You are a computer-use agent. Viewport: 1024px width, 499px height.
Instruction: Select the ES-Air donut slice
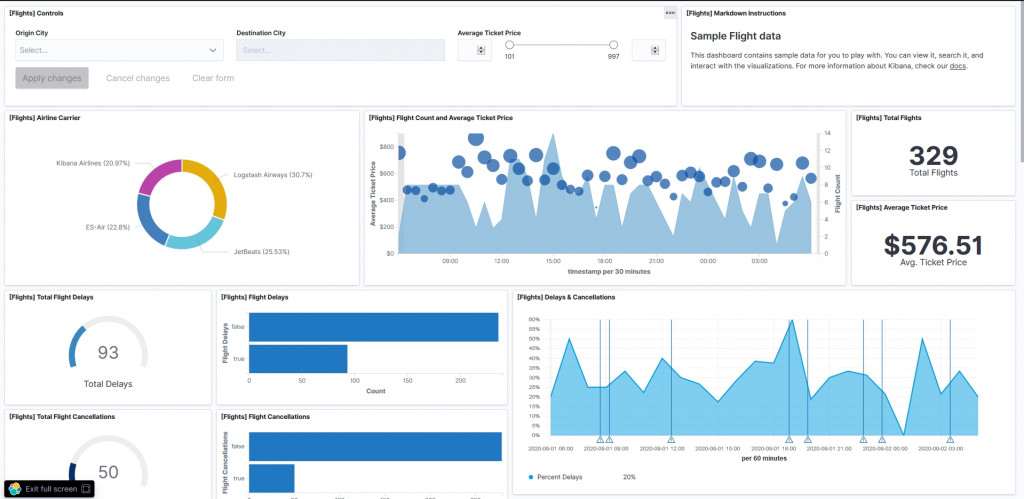click(148, 219)
